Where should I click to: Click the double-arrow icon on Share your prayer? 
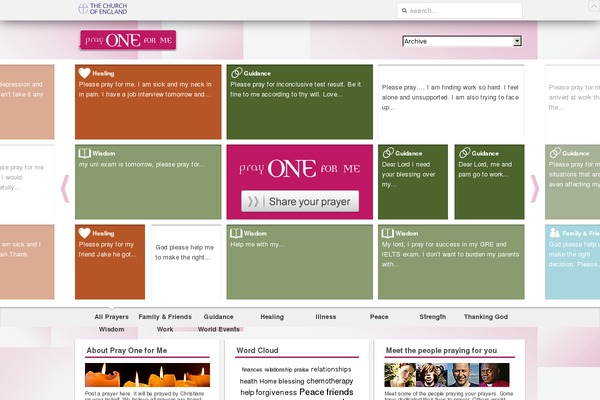tap(253, 201)
